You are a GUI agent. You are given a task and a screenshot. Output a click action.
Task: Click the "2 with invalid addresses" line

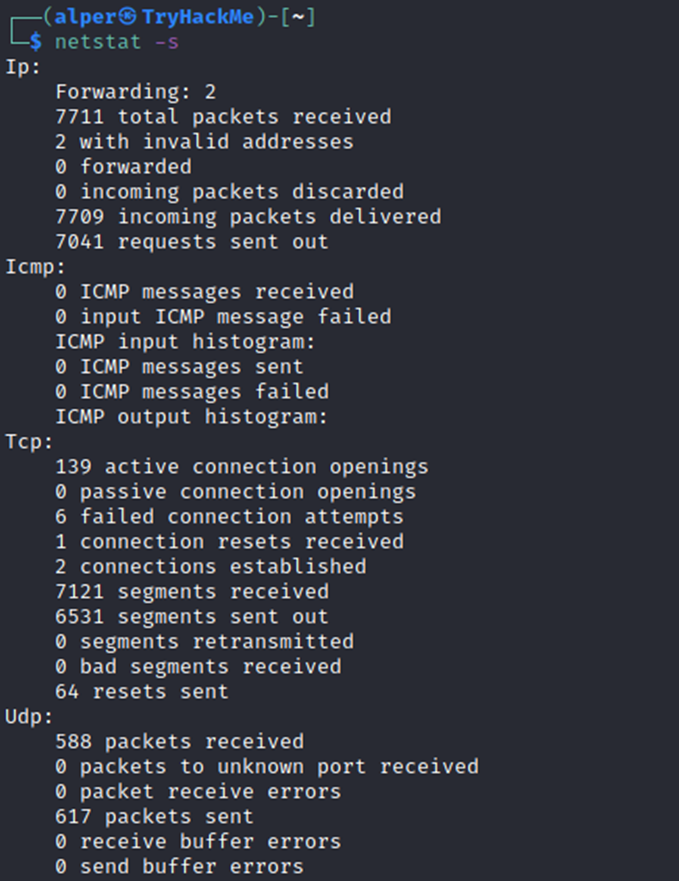pos(204,142)
